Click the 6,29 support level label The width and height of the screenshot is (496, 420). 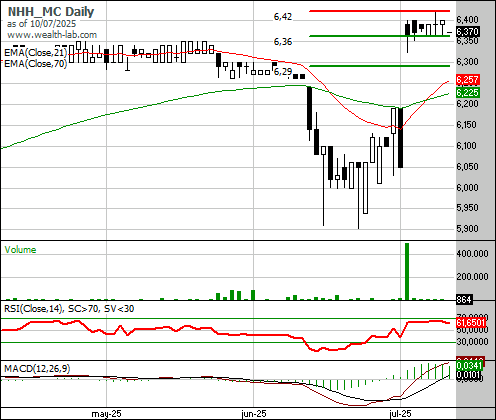tap(283, 71)
